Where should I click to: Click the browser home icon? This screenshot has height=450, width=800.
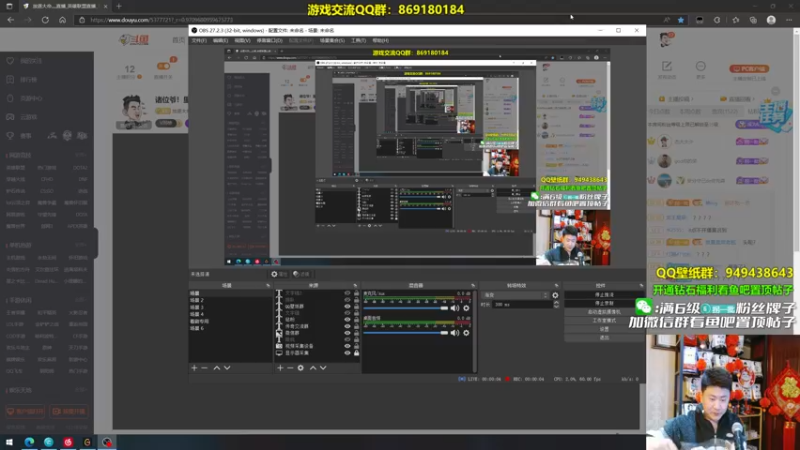tap(62, 20)
